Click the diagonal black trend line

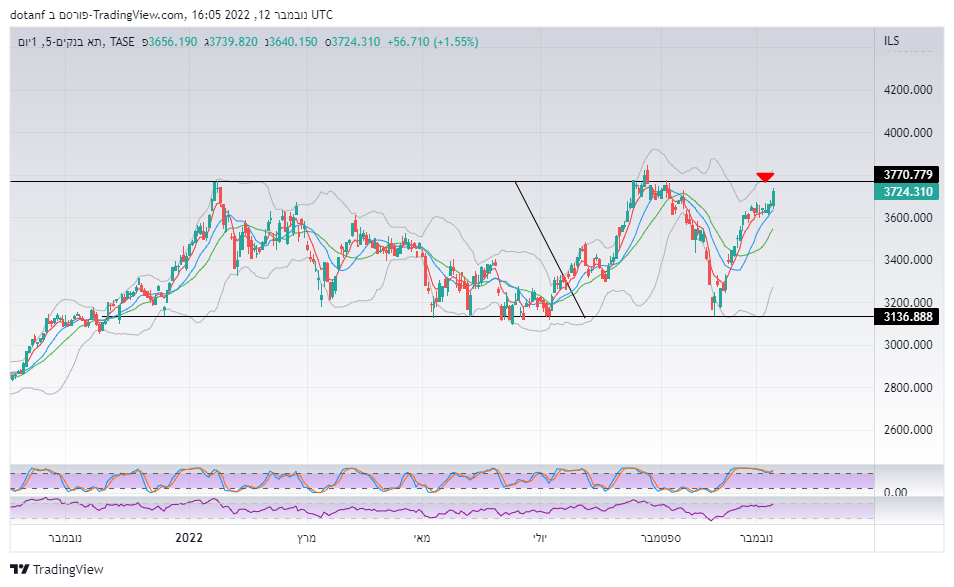[x=550, y=249]
